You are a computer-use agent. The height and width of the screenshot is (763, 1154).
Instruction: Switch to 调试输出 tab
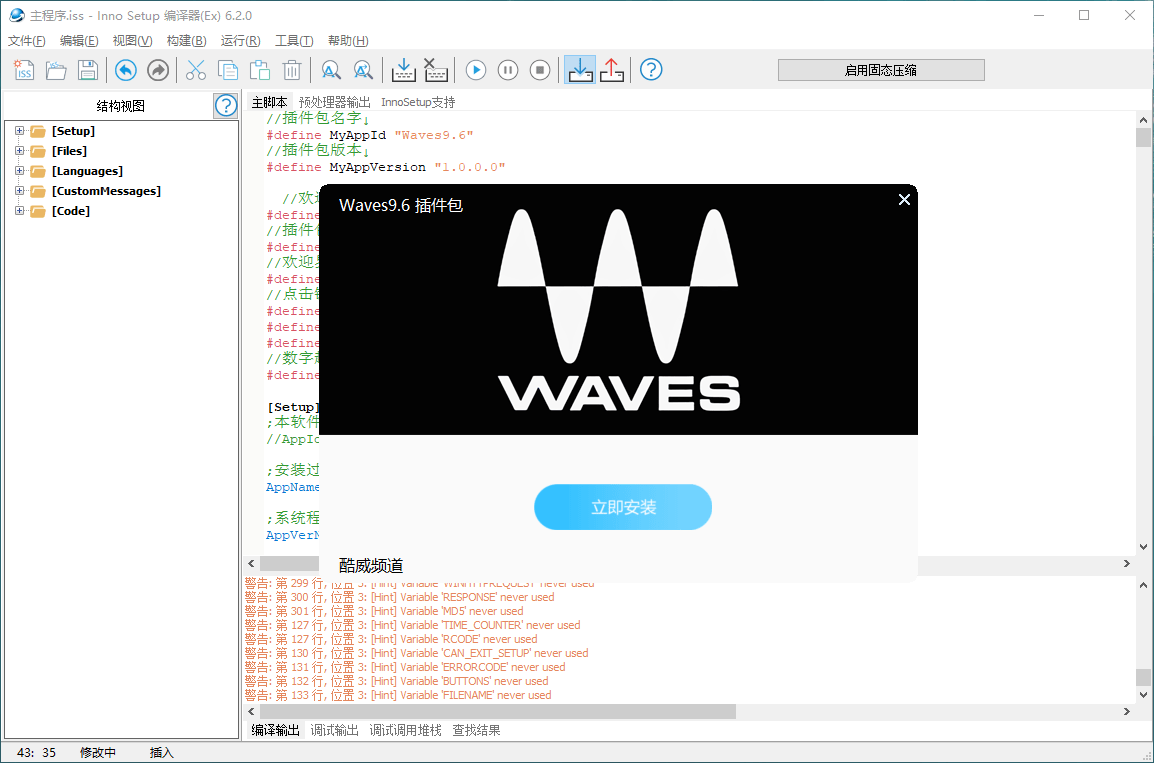[334, 730]
